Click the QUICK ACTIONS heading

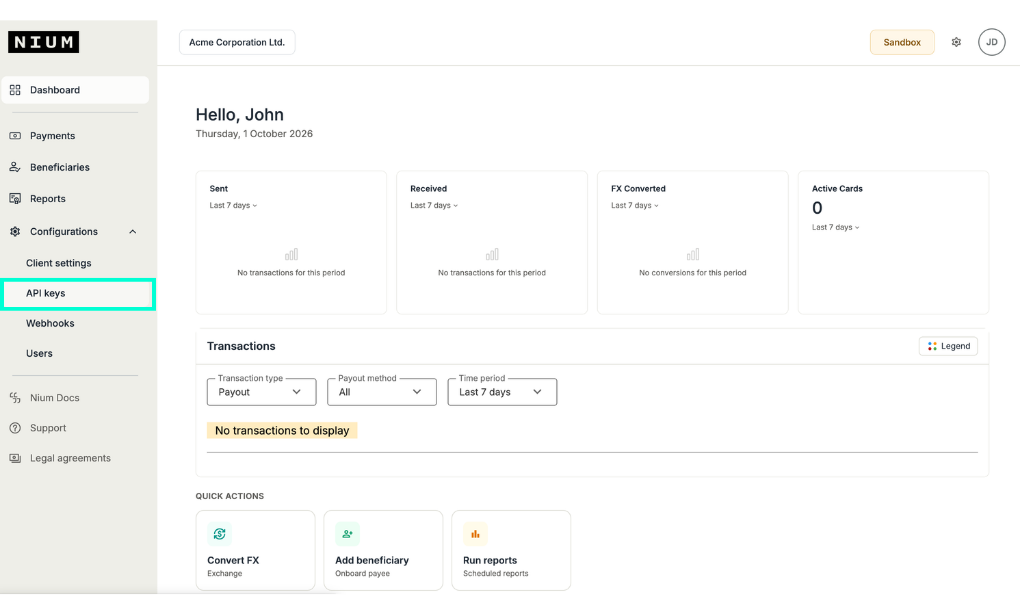tap(230, 496)
